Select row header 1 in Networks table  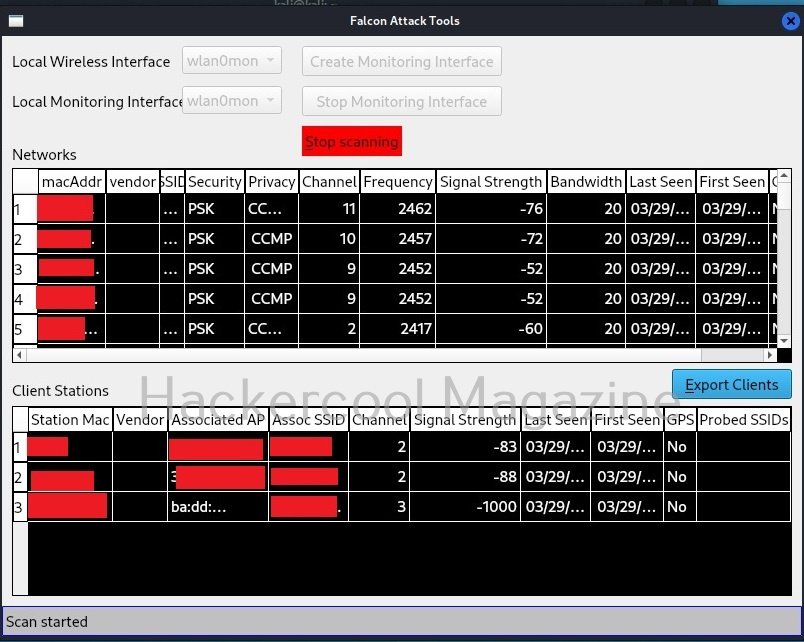25,209
